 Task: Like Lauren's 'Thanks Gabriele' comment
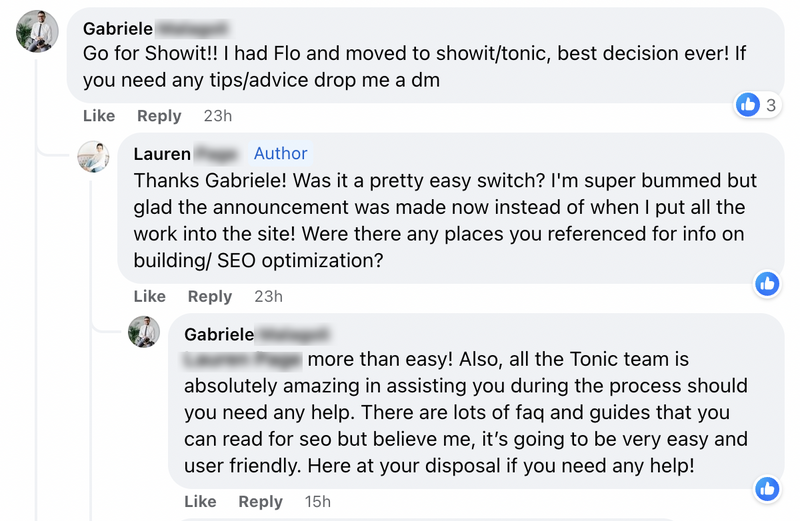pos(149,296)
